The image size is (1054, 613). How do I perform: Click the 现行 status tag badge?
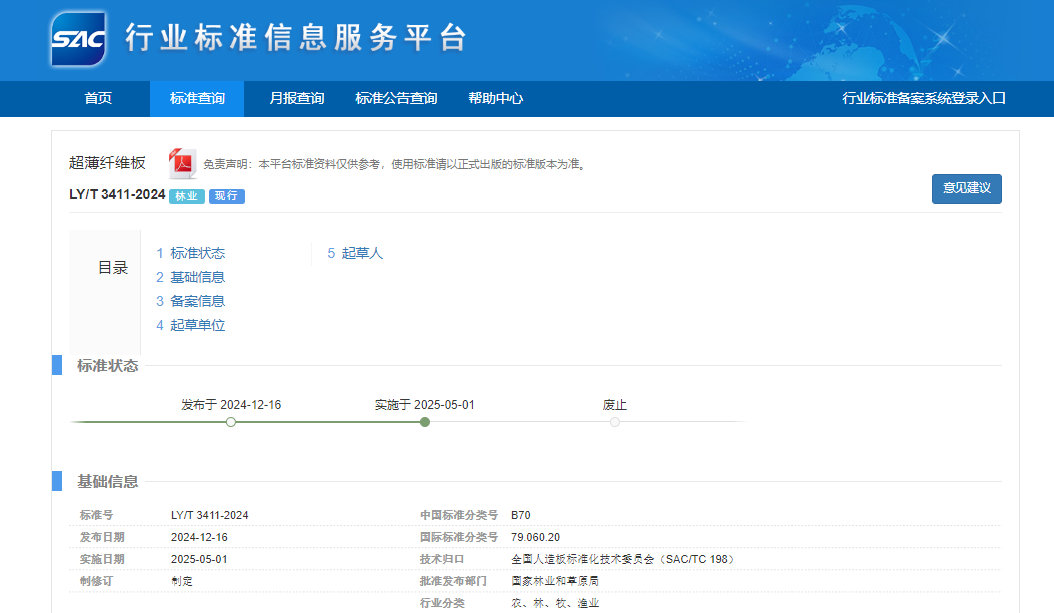coord(226,196)
